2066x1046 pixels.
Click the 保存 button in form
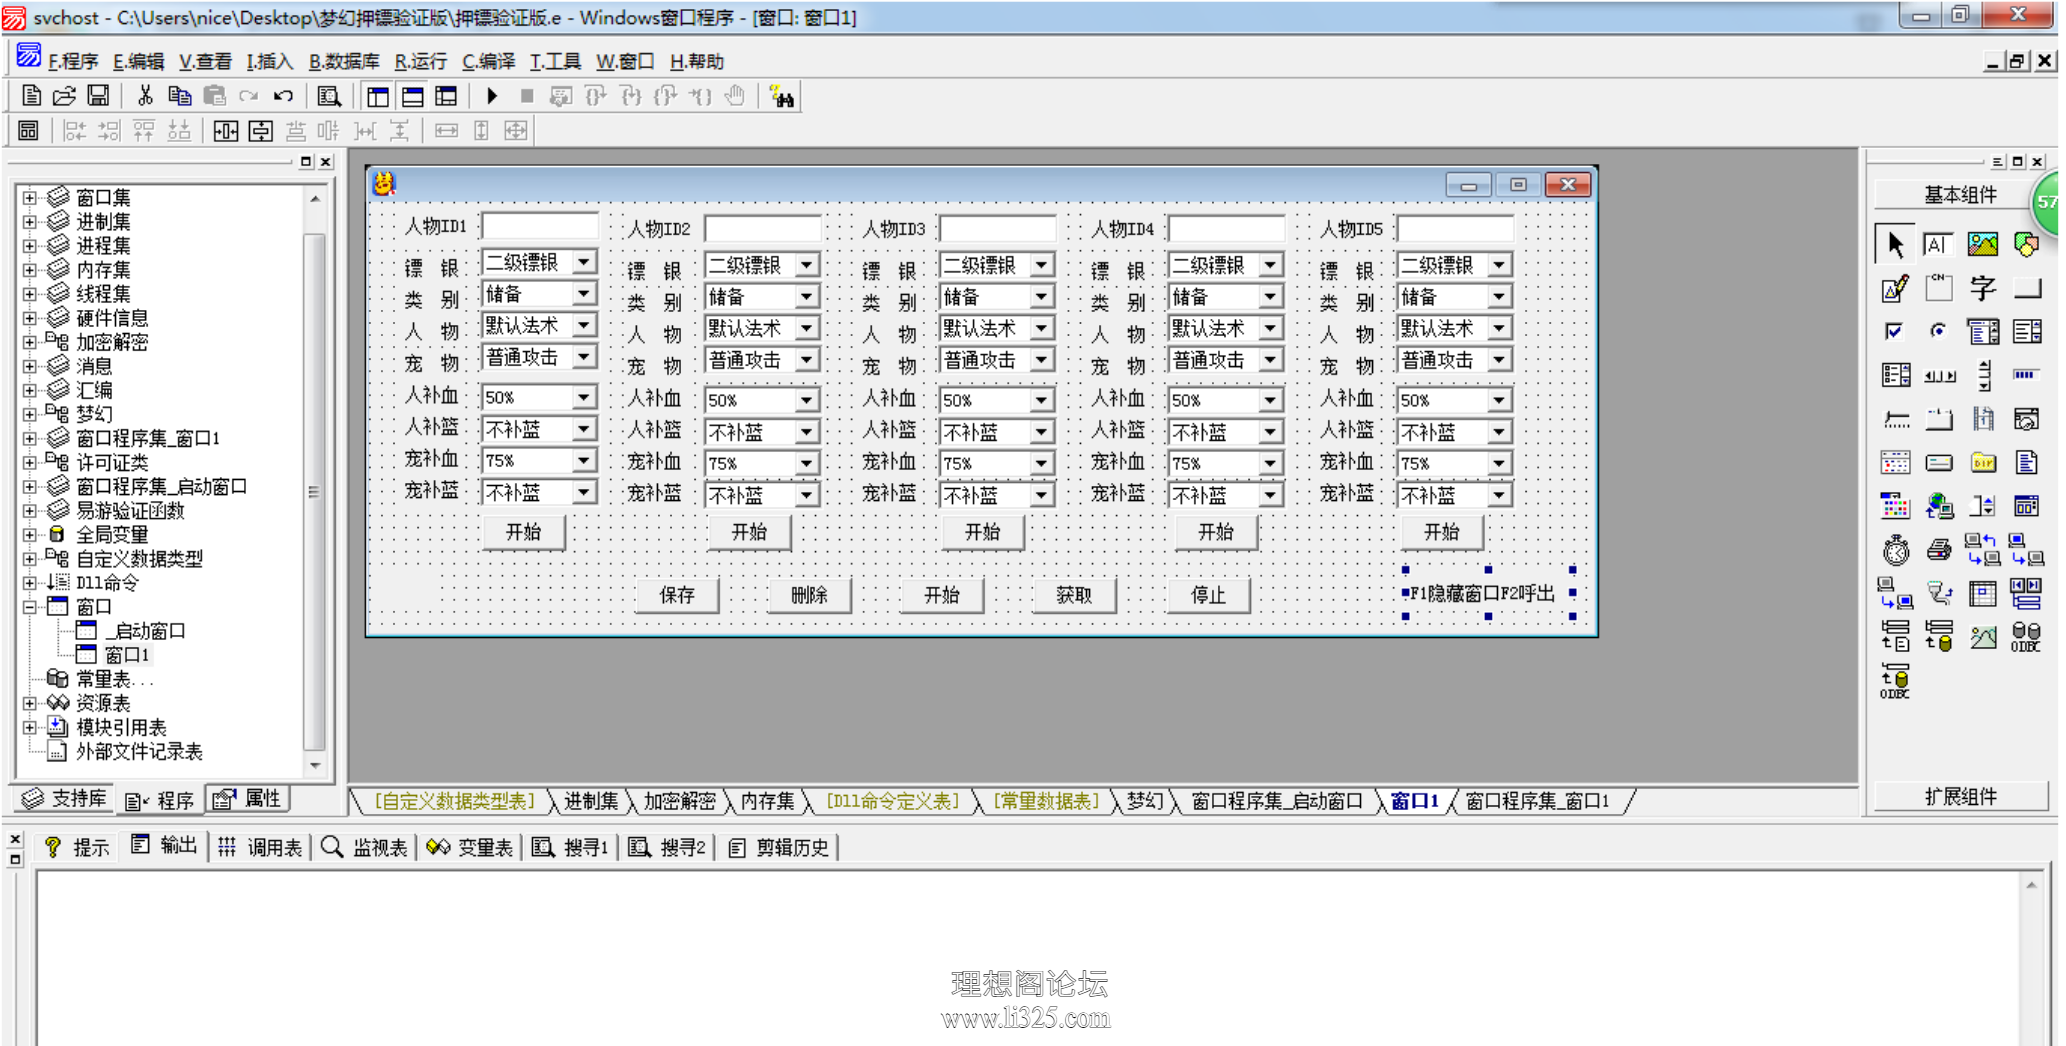click(678, 595)
